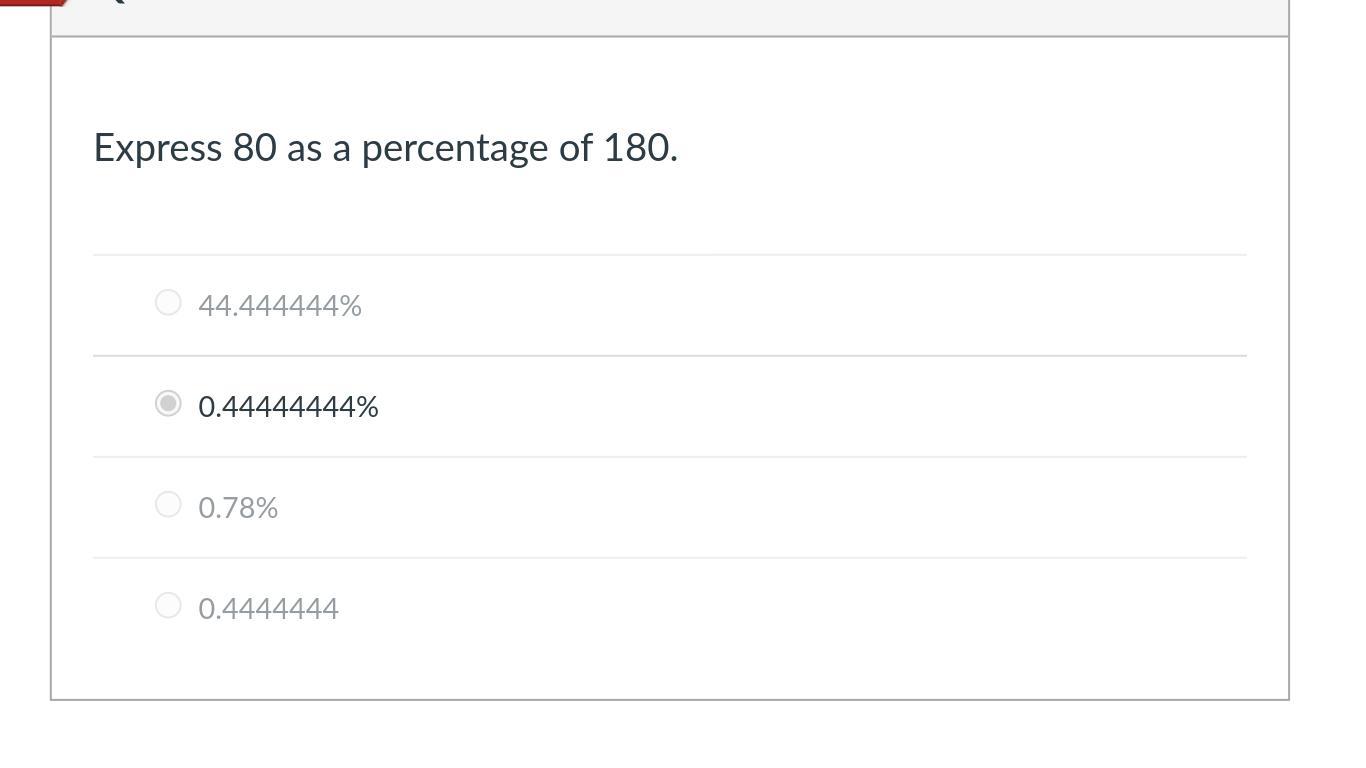Click the question text 'Express 80 as a percentage'
The width and height of the screenshot is (1366, 768).
click(x=385, y=148)
